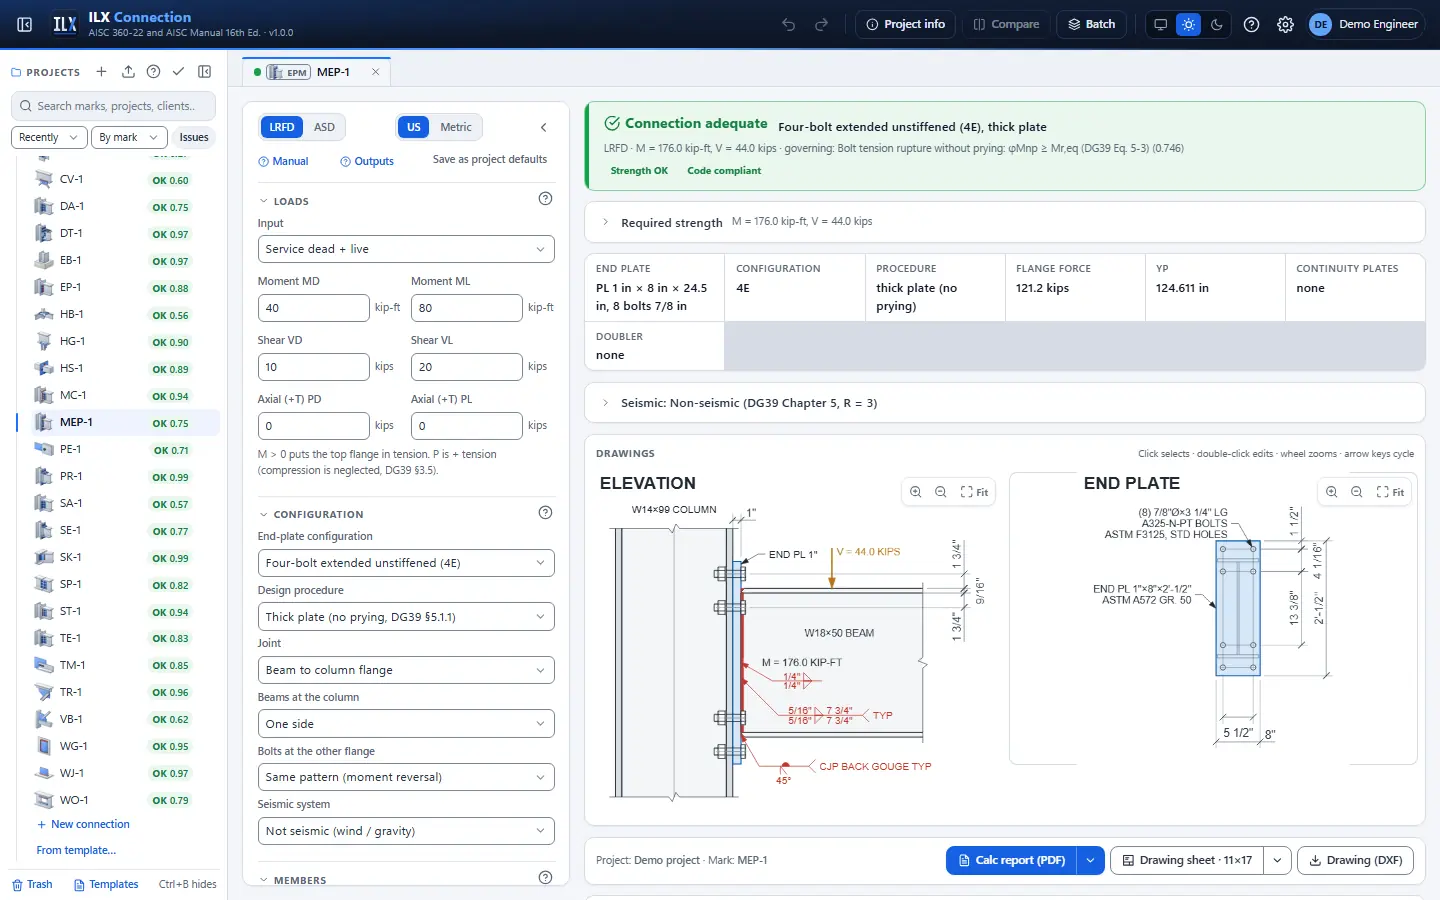Click the redo arrow in header
The height and width of the screenshot is (900, 1440).
[x=822, y=24]
